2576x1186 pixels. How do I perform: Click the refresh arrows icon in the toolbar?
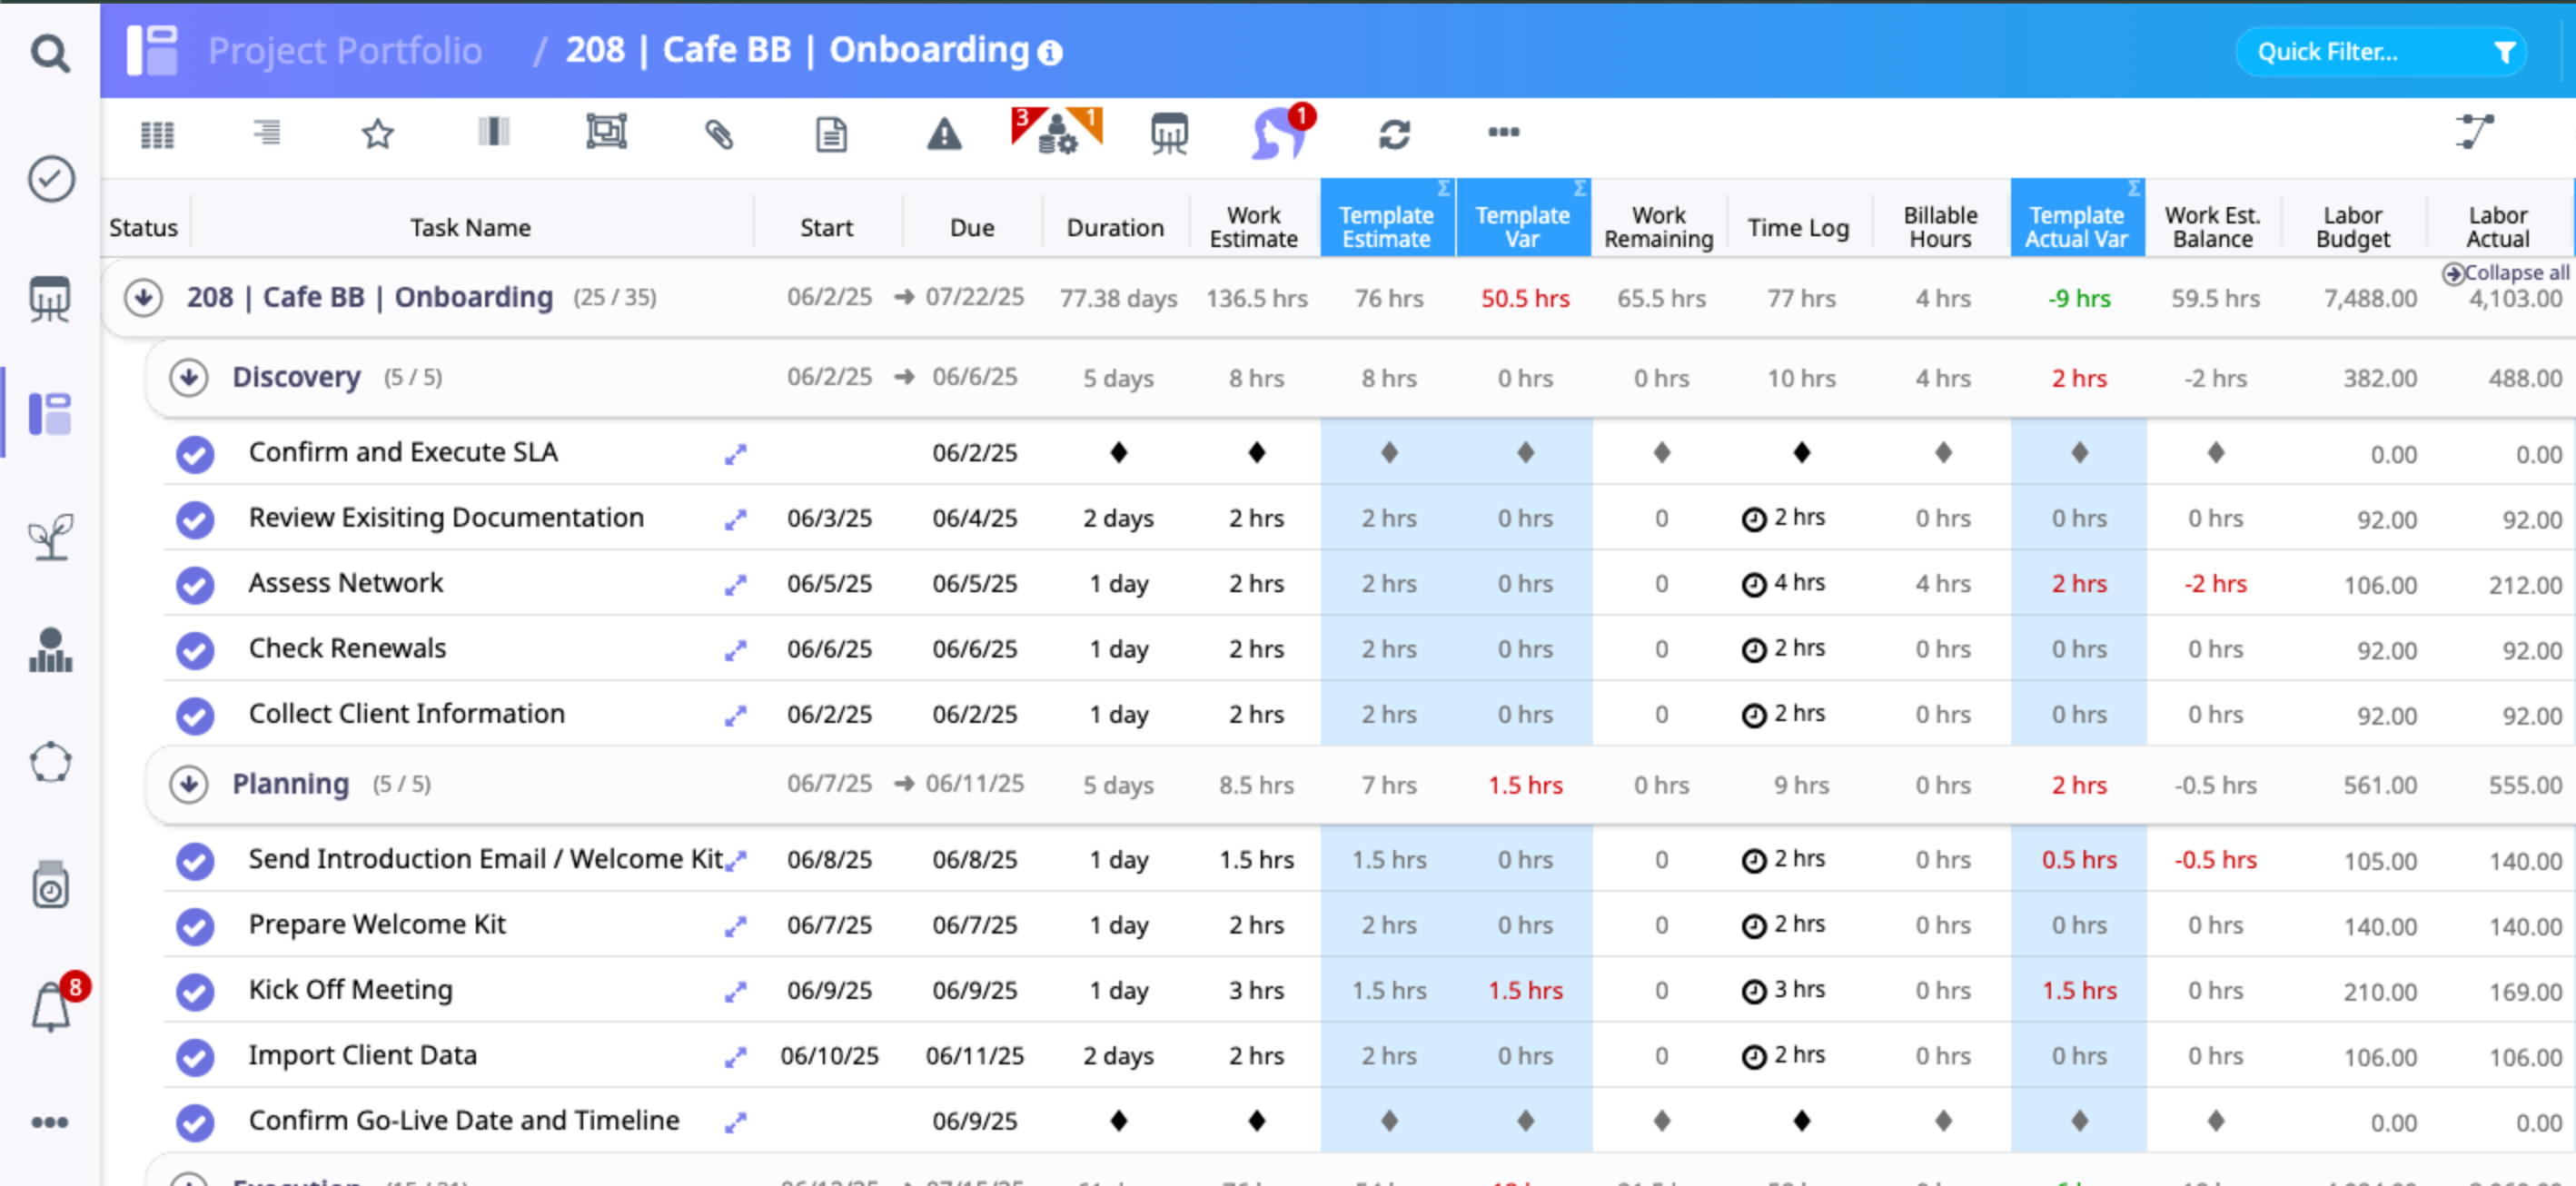1394,133
